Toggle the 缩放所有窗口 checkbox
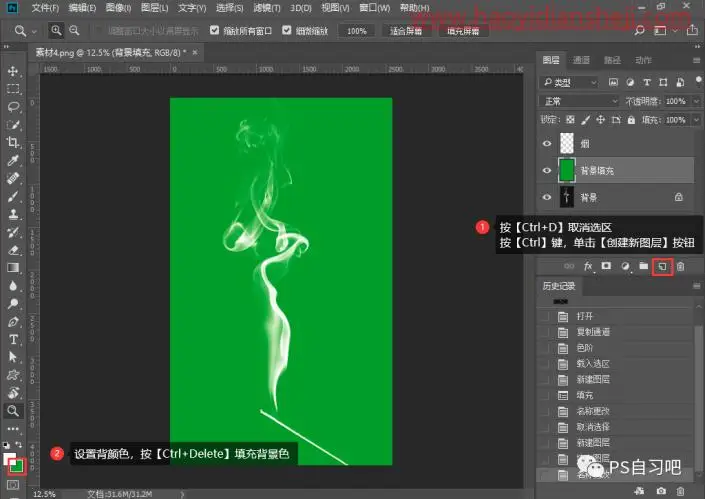705x499 pixels. (x=214, y=30)
